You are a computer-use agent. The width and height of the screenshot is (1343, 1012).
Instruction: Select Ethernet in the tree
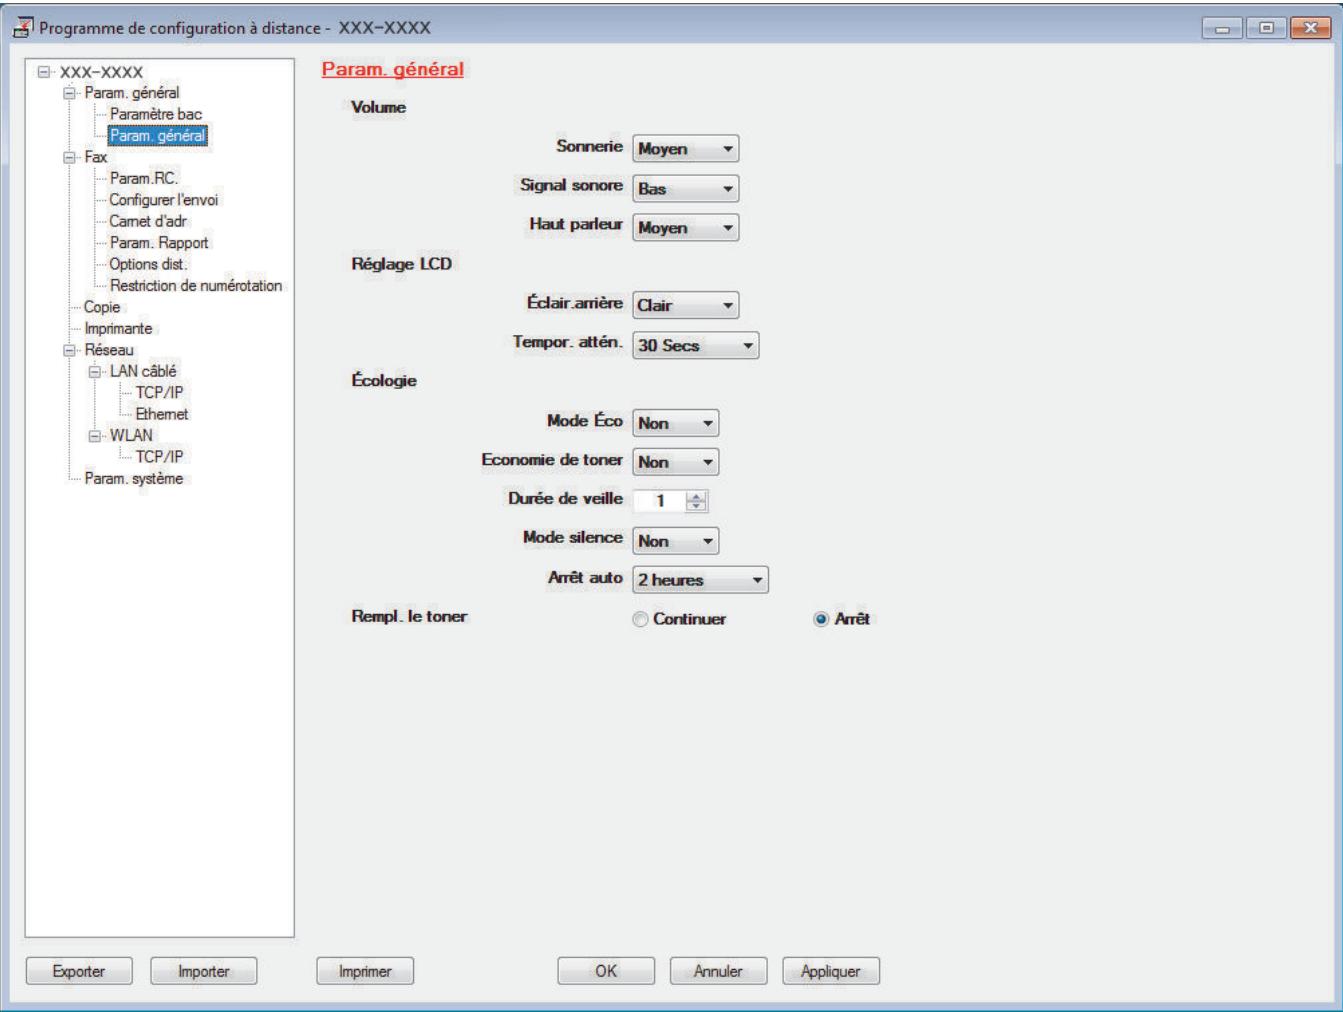[162, 414]
